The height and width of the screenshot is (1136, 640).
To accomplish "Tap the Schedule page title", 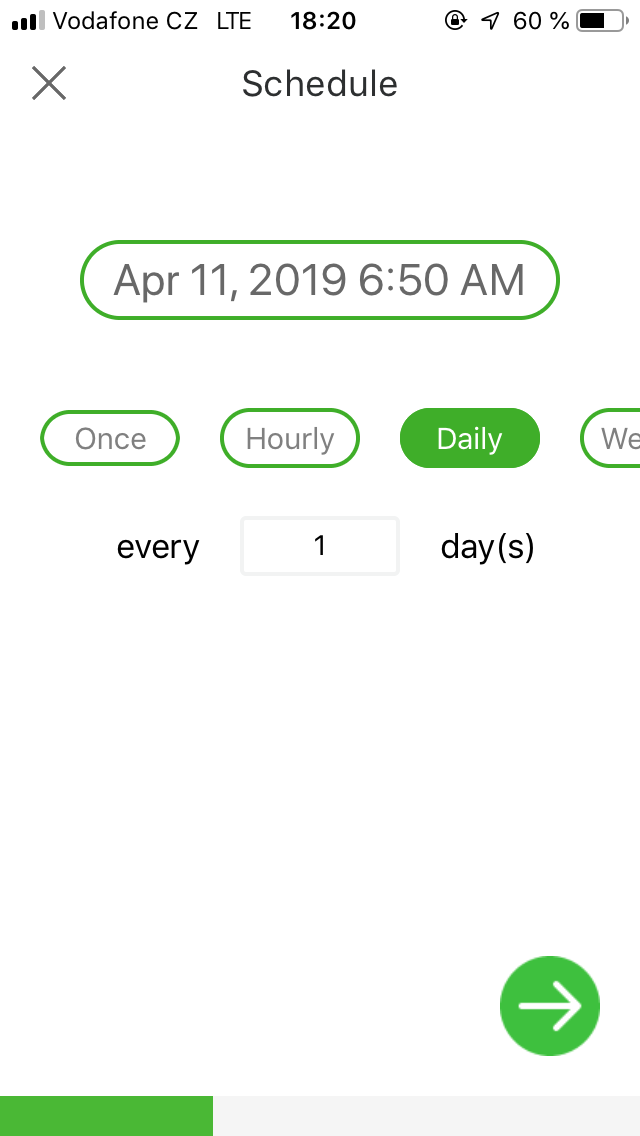I will (320, 84).
